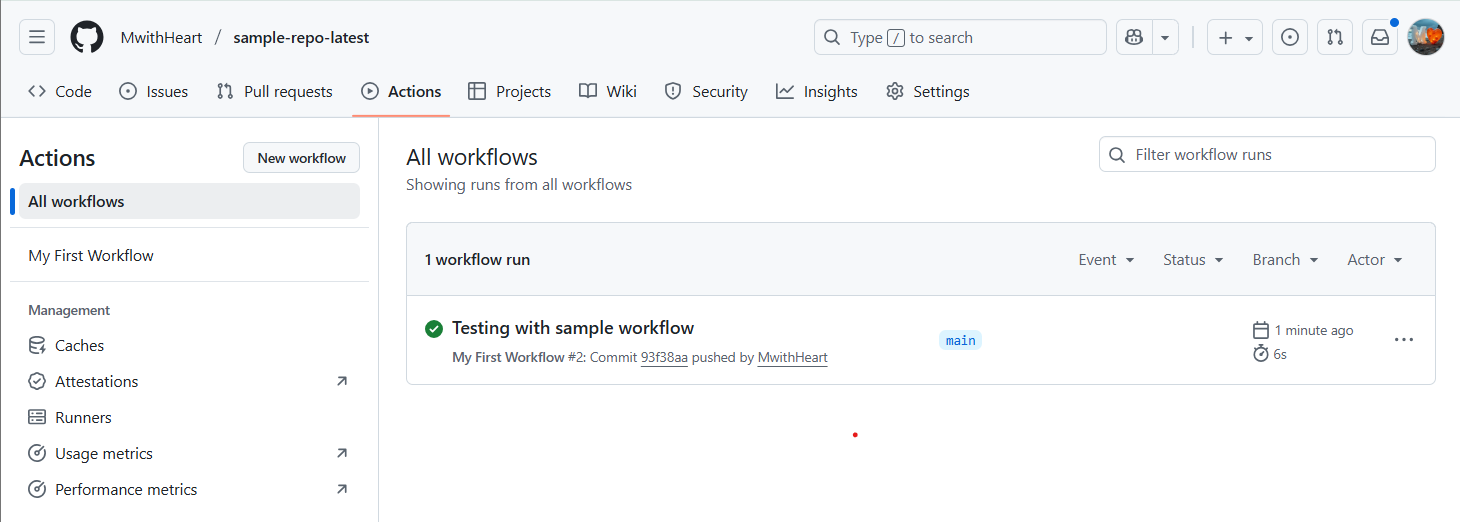Open the 93f38aa commit link
Viewport: 1460px width, 522px height.
(x=664, y=358)
